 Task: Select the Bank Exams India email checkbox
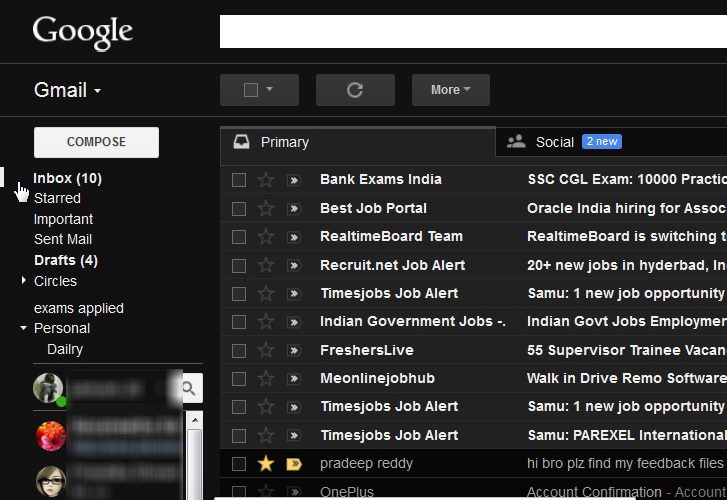click(239, 180)
